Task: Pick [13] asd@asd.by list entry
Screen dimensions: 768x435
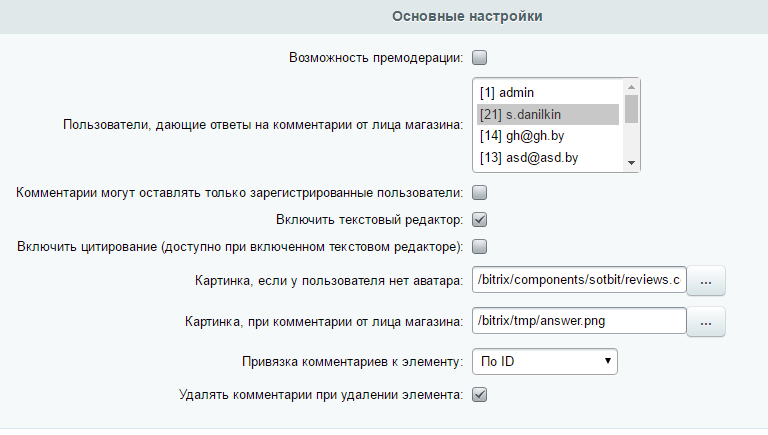Action: pyautogui.click(x=548, y=158)
